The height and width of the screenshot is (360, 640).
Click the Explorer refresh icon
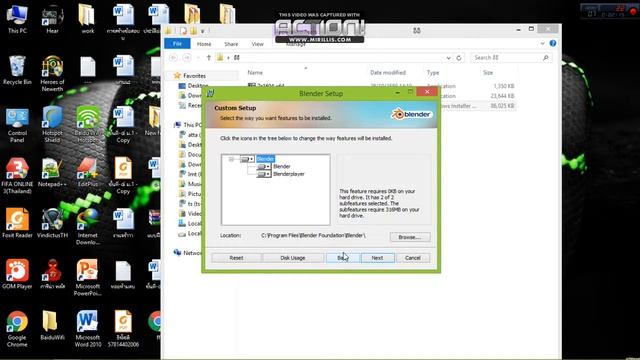click(459, 58)
